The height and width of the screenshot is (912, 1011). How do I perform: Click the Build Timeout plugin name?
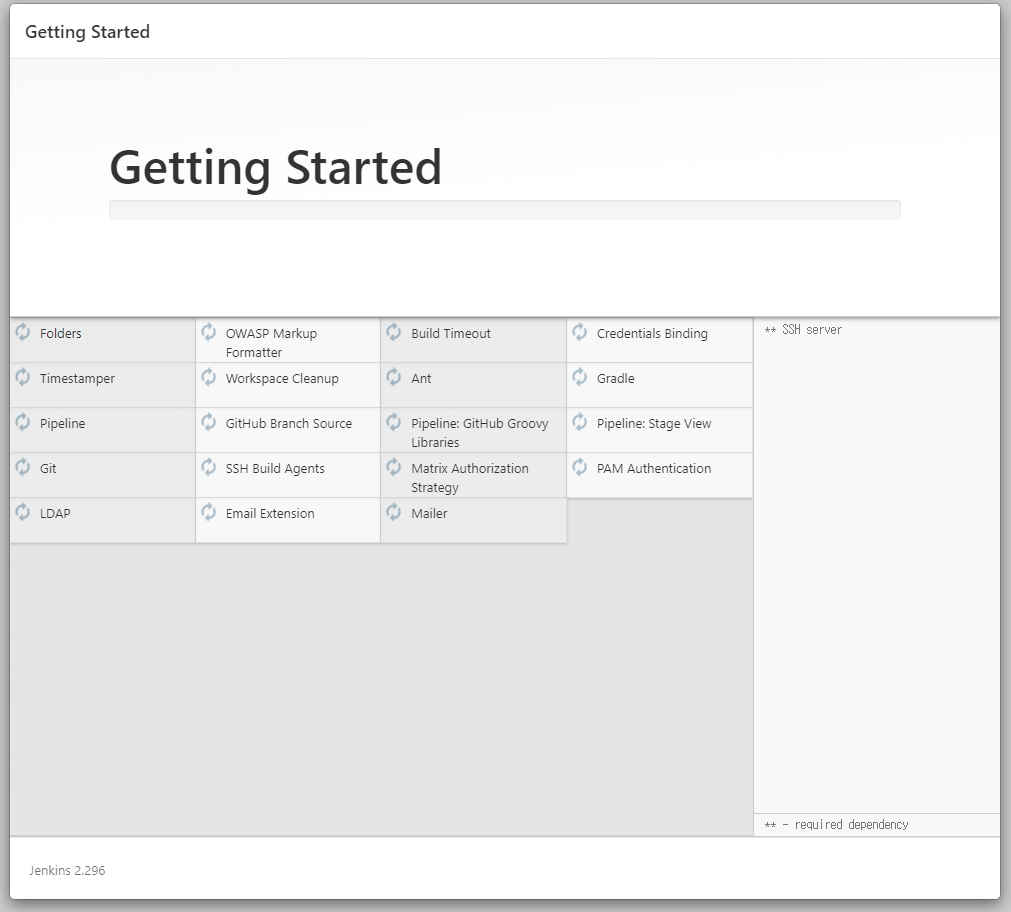click(451, 333)
